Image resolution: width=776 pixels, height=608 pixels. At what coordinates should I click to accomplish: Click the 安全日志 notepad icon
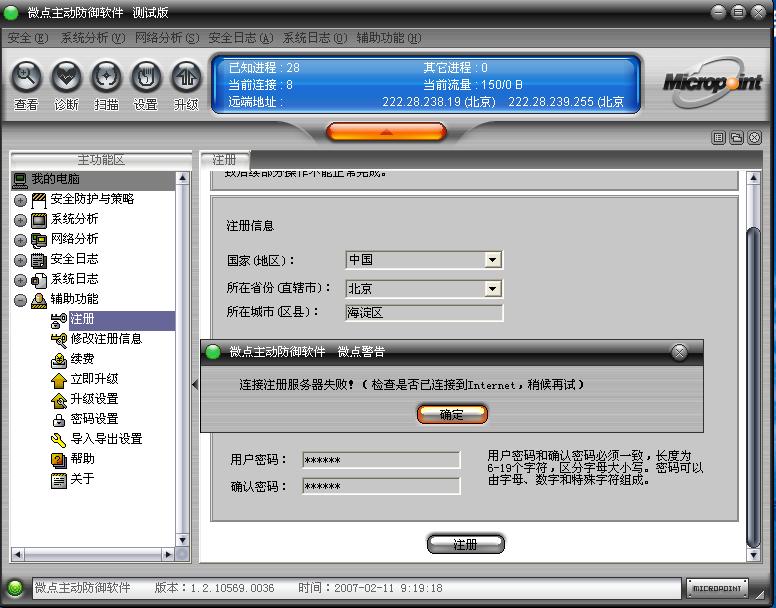coord(39,260)
